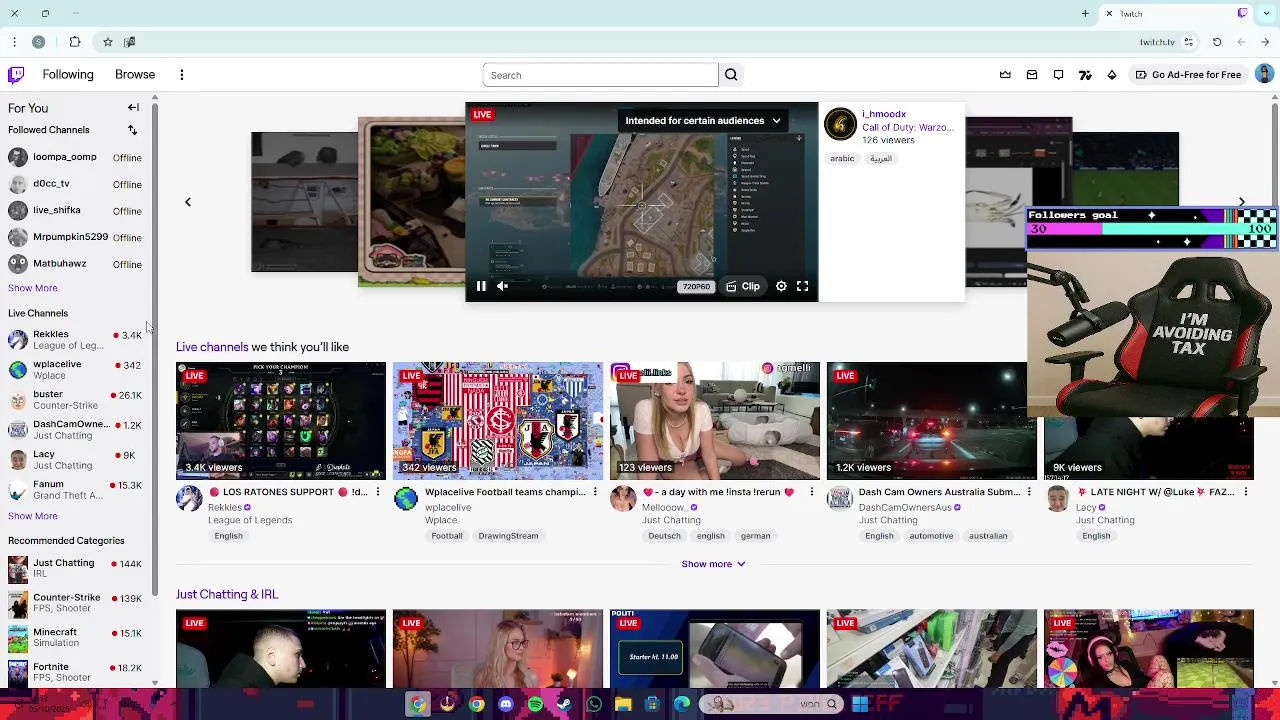The image size is (1280, 720).
Task: Reload the page in the browser
Action: pyautogui.click(x=1217, y=42)
